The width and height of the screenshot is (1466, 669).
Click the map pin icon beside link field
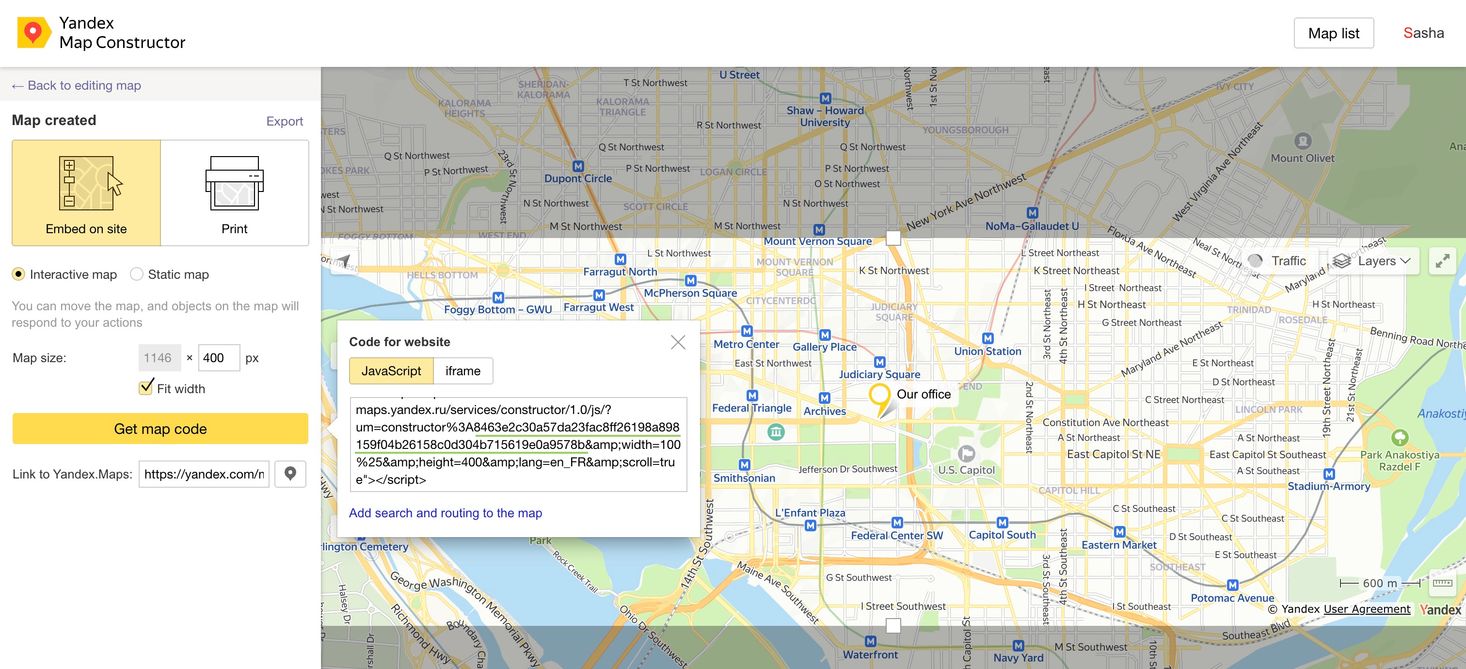coord(291,474)
